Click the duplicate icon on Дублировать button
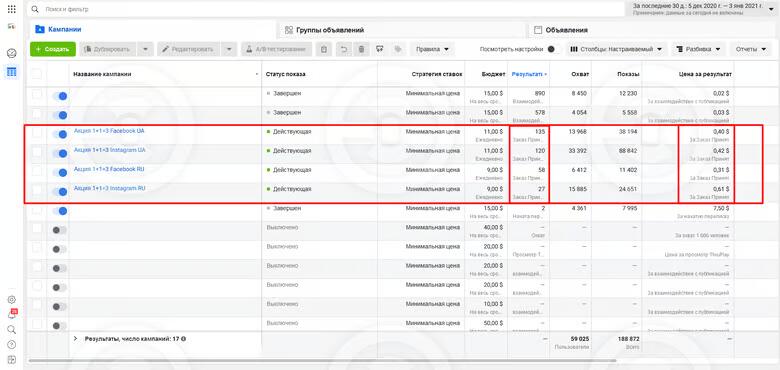Image resolution: width=780 pixels, height=370 pixels. pyautogui.click(x=88, y=49)
